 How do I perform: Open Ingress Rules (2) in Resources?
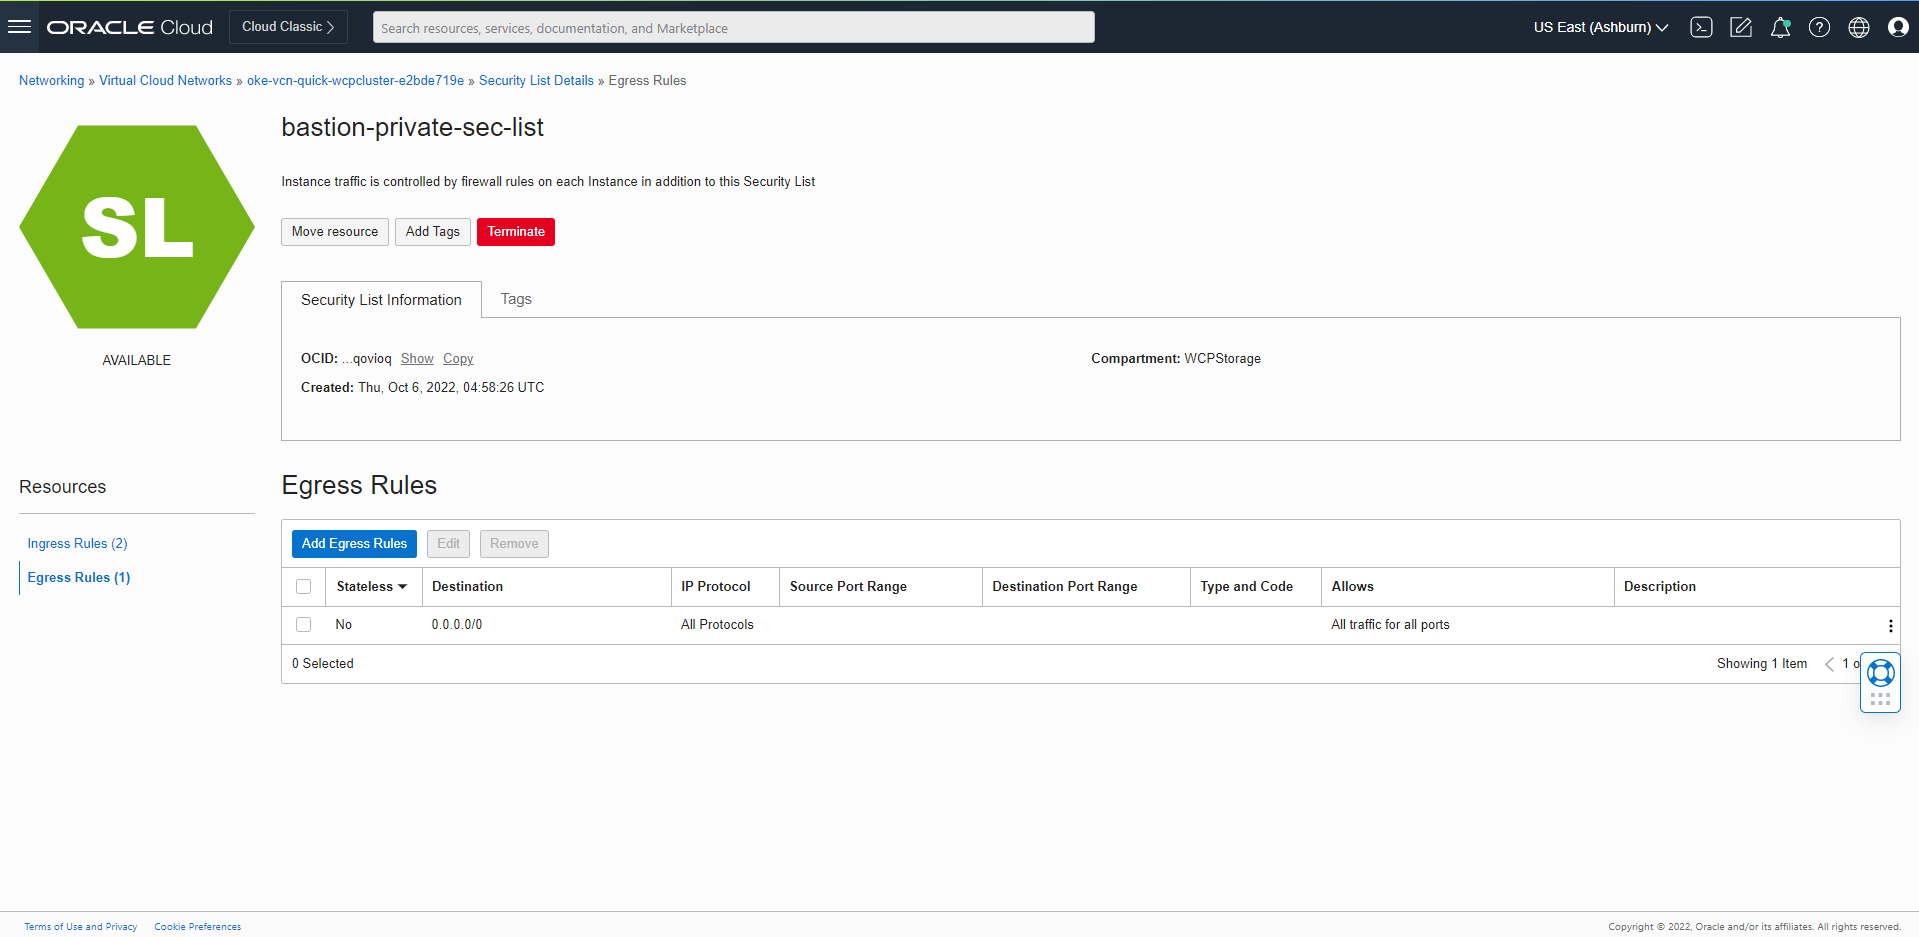[x=77, y=544]
